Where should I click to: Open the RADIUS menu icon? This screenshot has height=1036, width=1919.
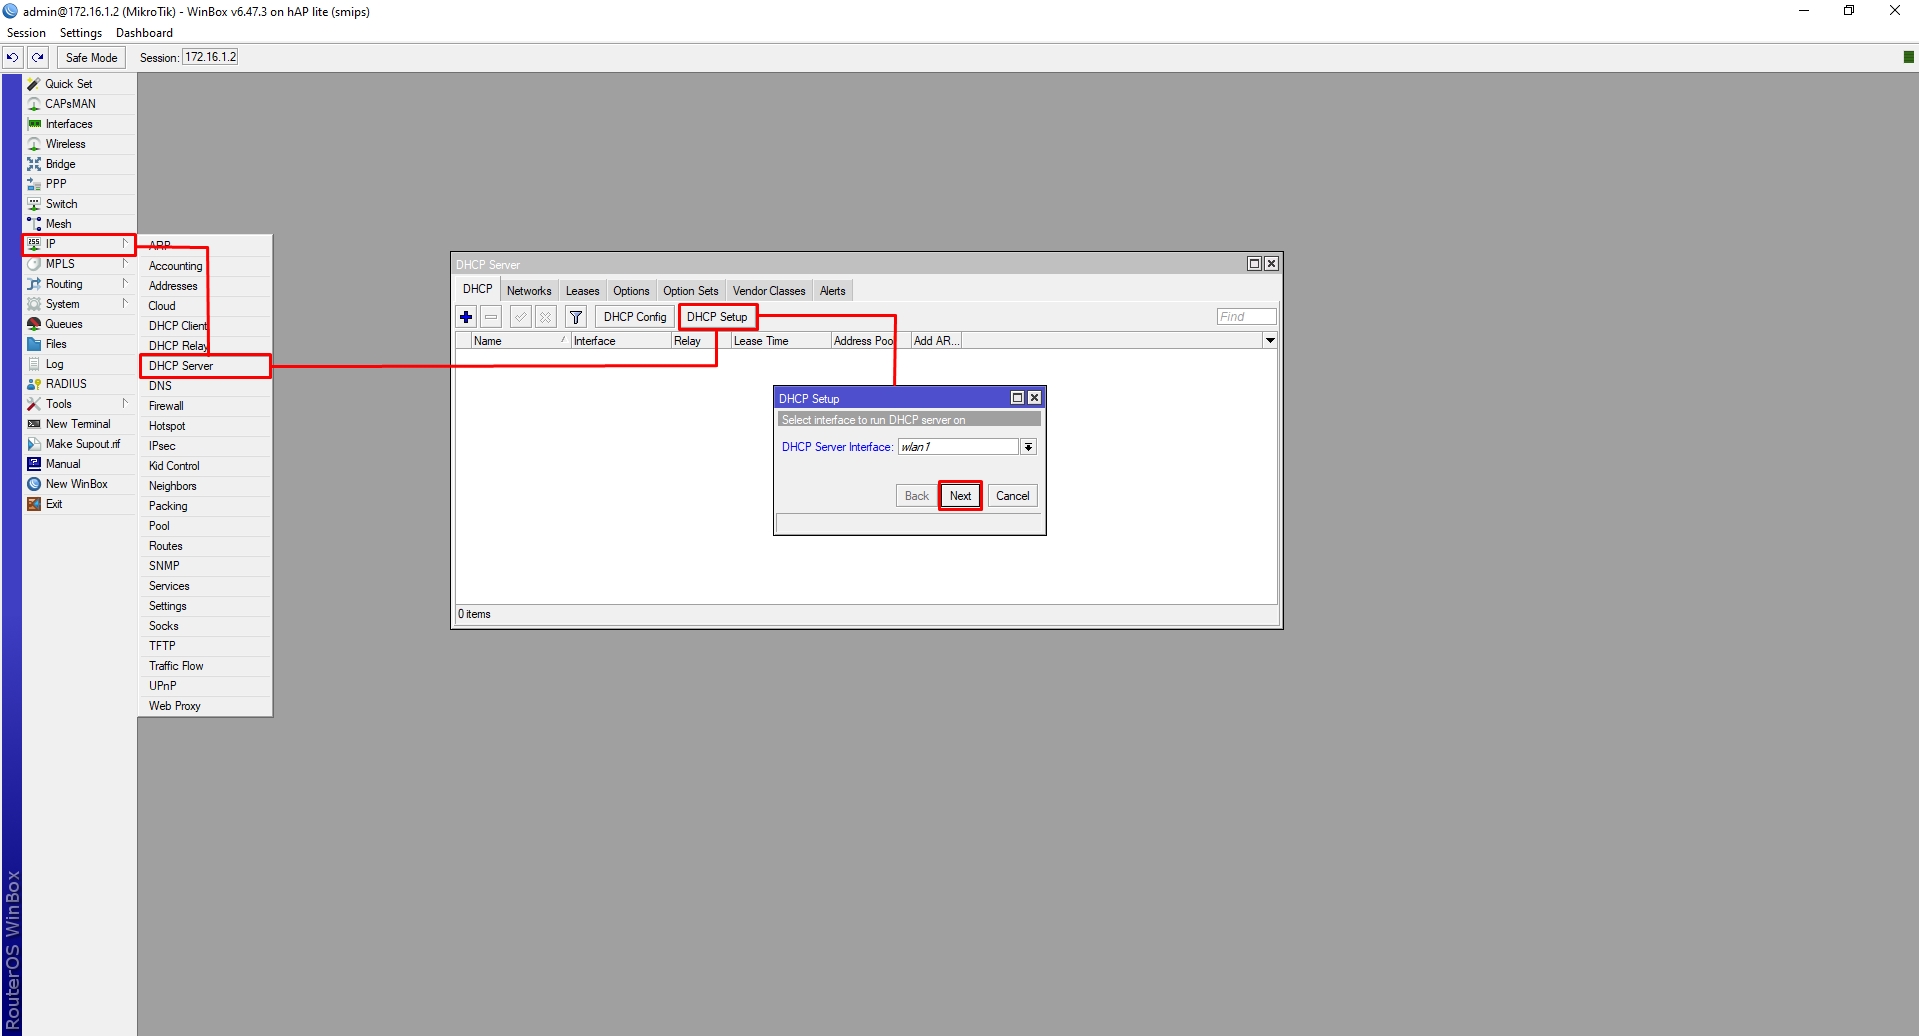(x=34, y=384)
